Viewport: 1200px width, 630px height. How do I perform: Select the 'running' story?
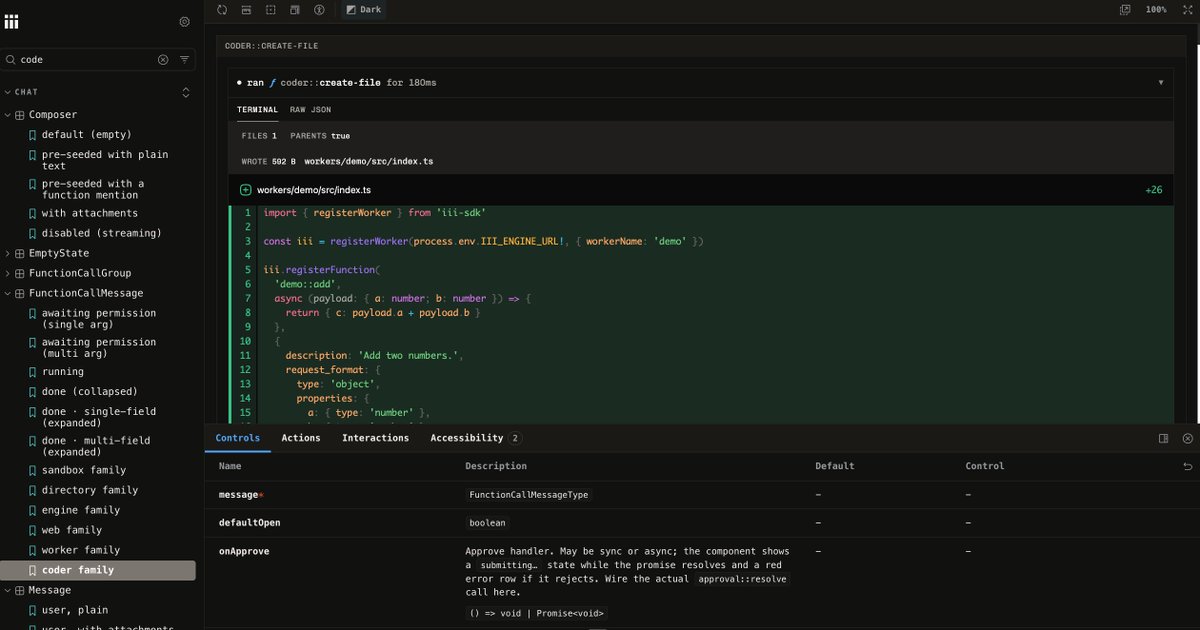coord(63,372)
